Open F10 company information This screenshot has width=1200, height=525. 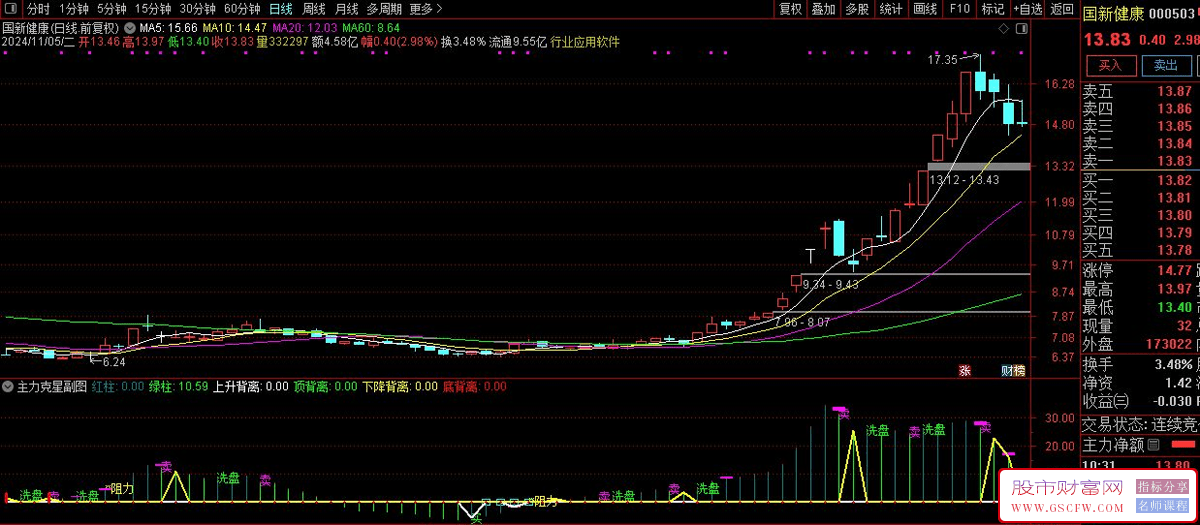click(959, 9)
